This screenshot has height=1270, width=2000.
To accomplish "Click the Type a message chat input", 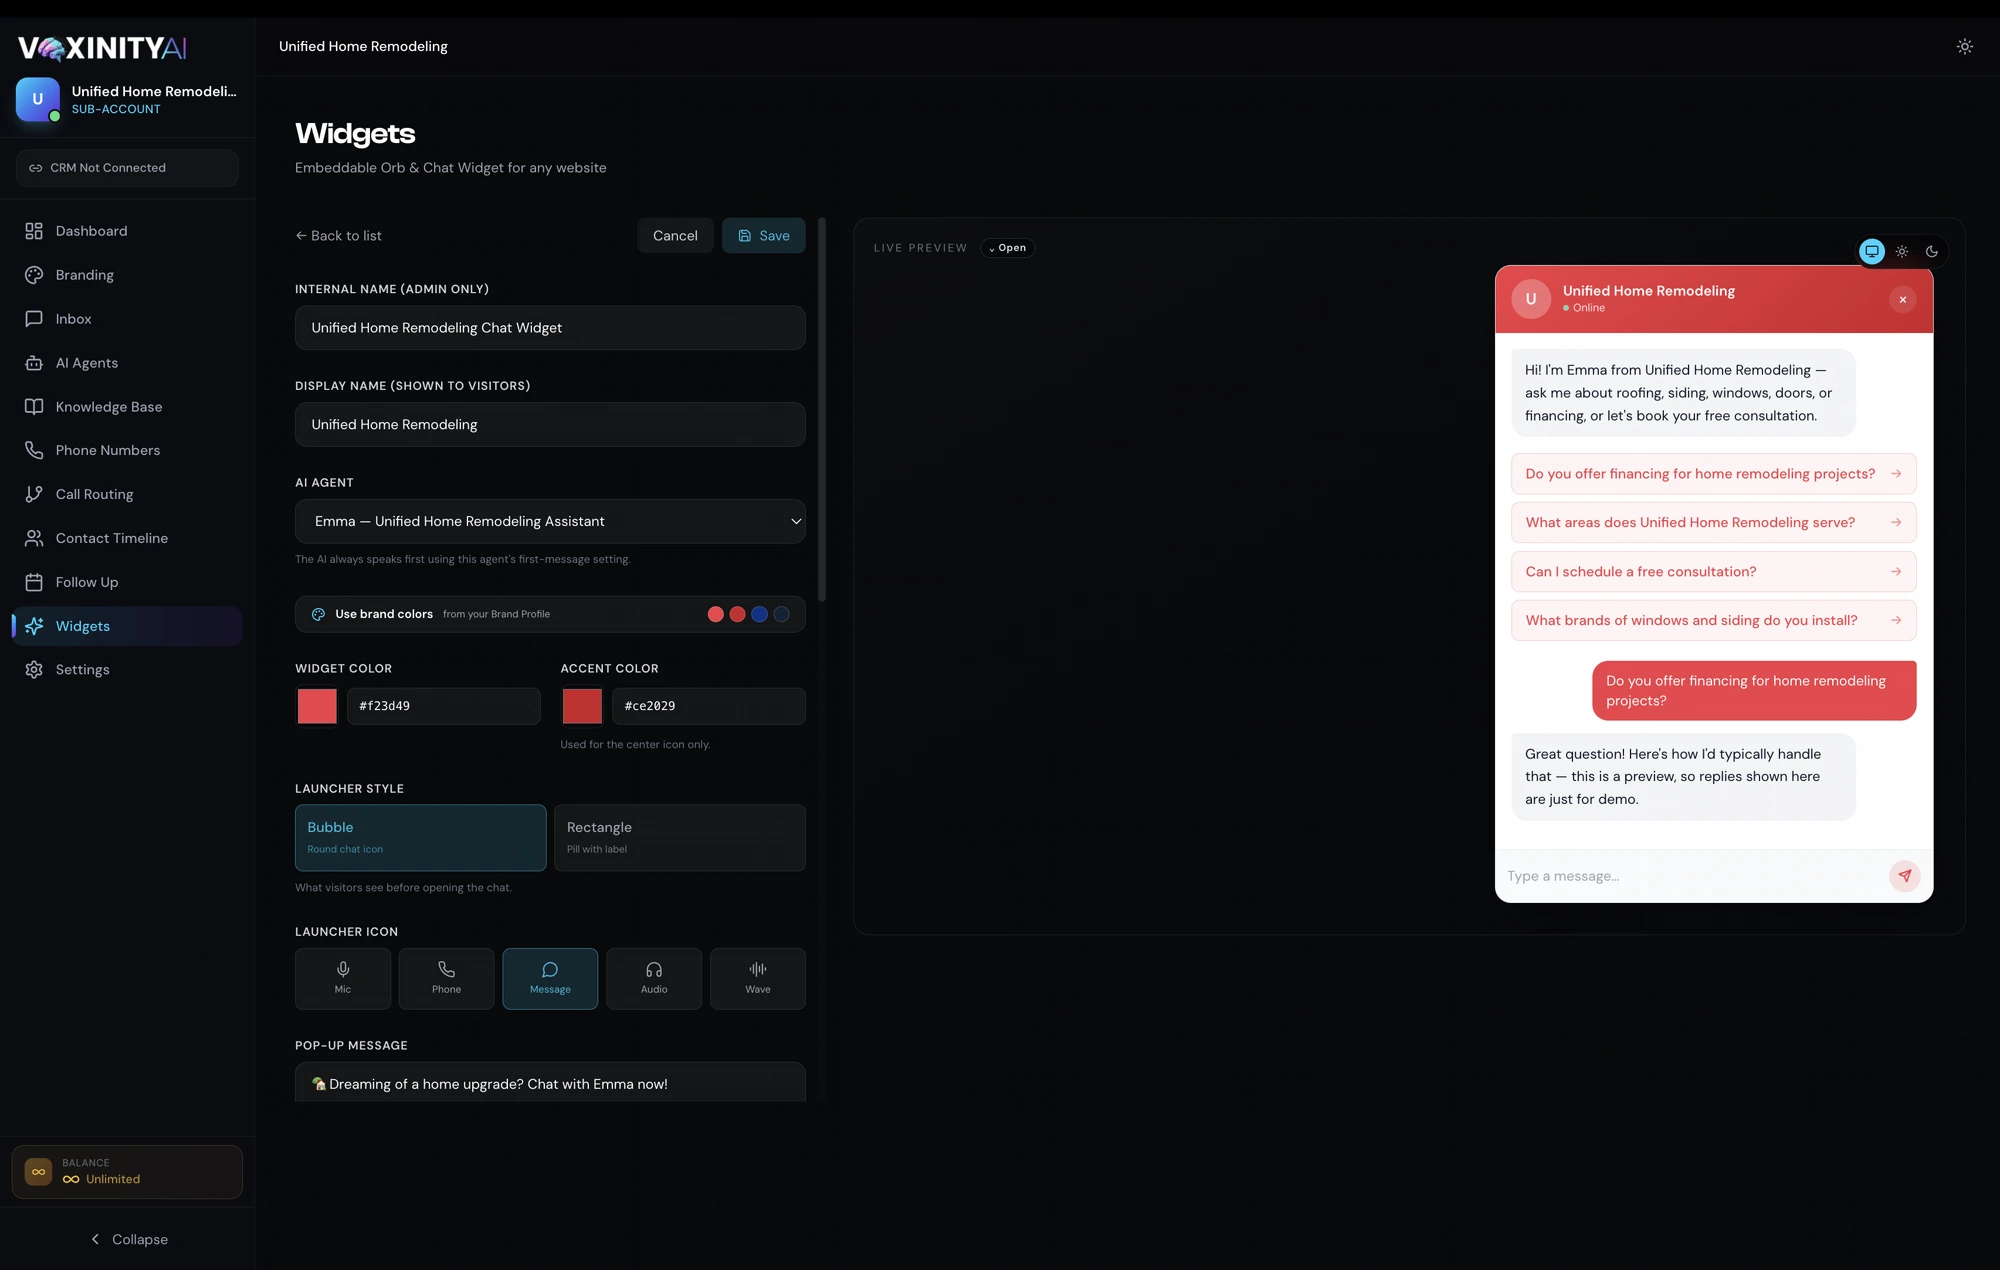I will 1692,876.
